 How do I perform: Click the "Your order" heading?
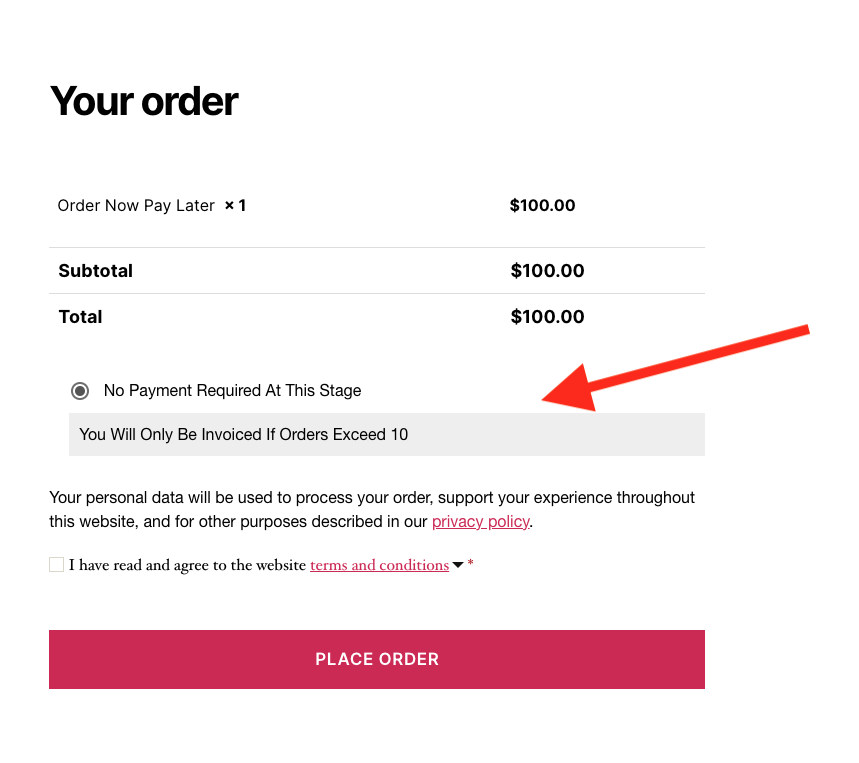point(144,101)
